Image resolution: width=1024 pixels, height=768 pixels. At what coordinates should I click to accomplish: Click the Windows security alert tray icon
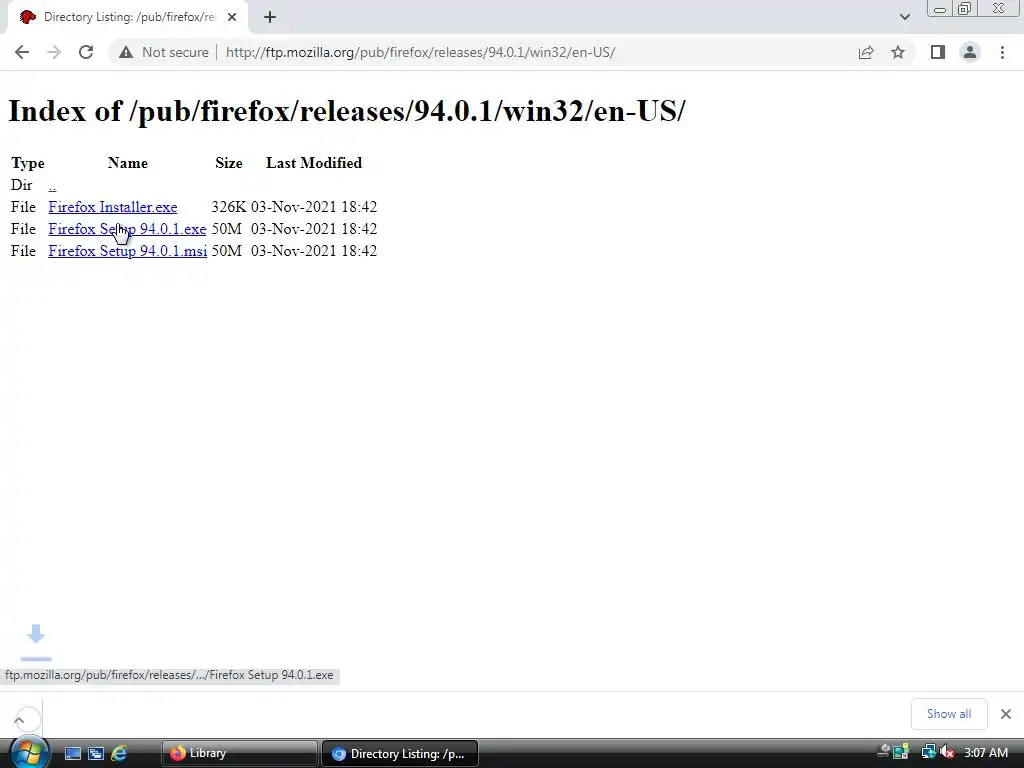[901, 753]
